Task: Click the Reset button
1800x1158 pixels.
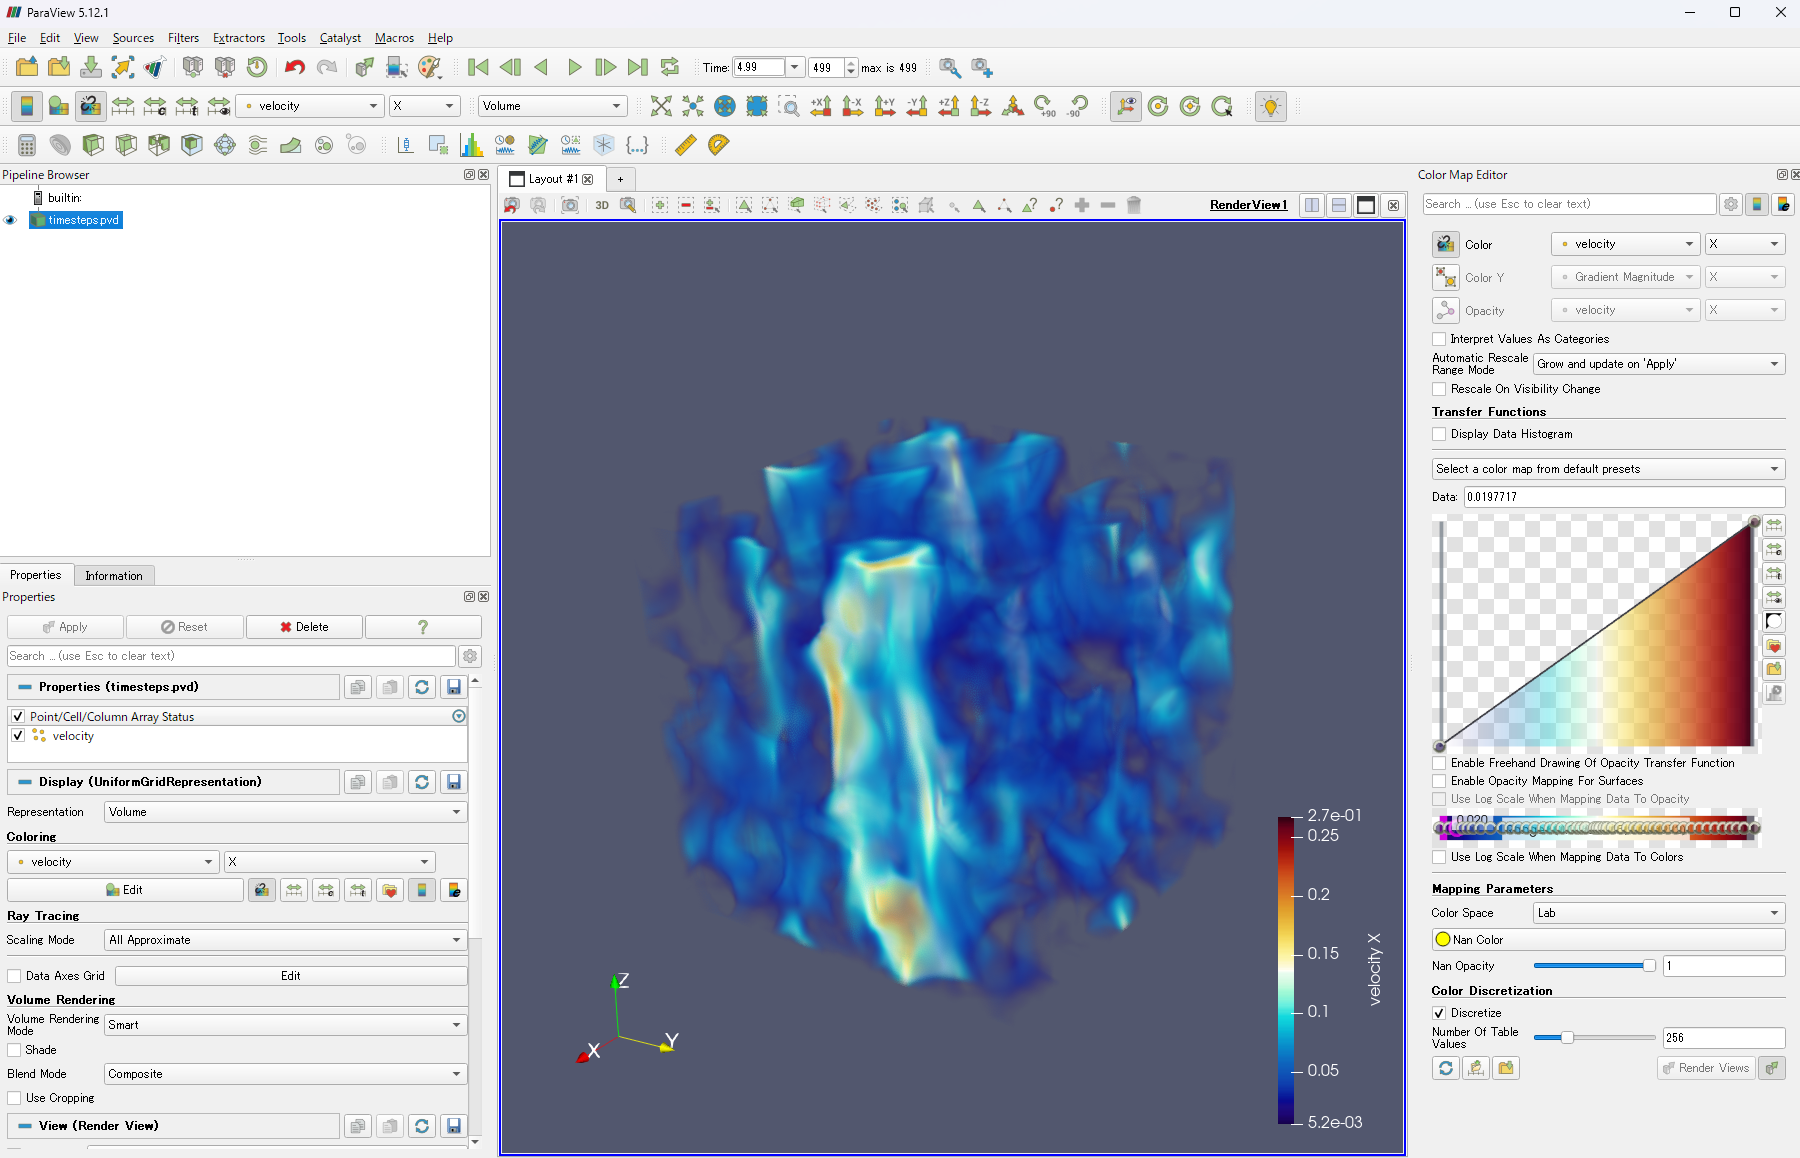Action: pos(185,627)
